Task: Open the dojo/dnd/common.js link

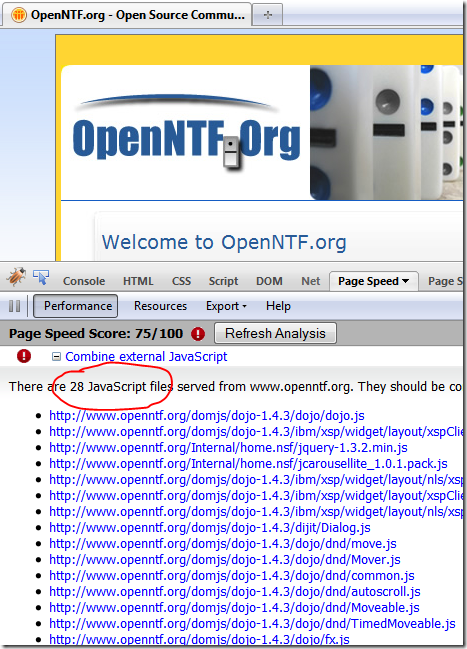Action: click(x=232, y=575)
